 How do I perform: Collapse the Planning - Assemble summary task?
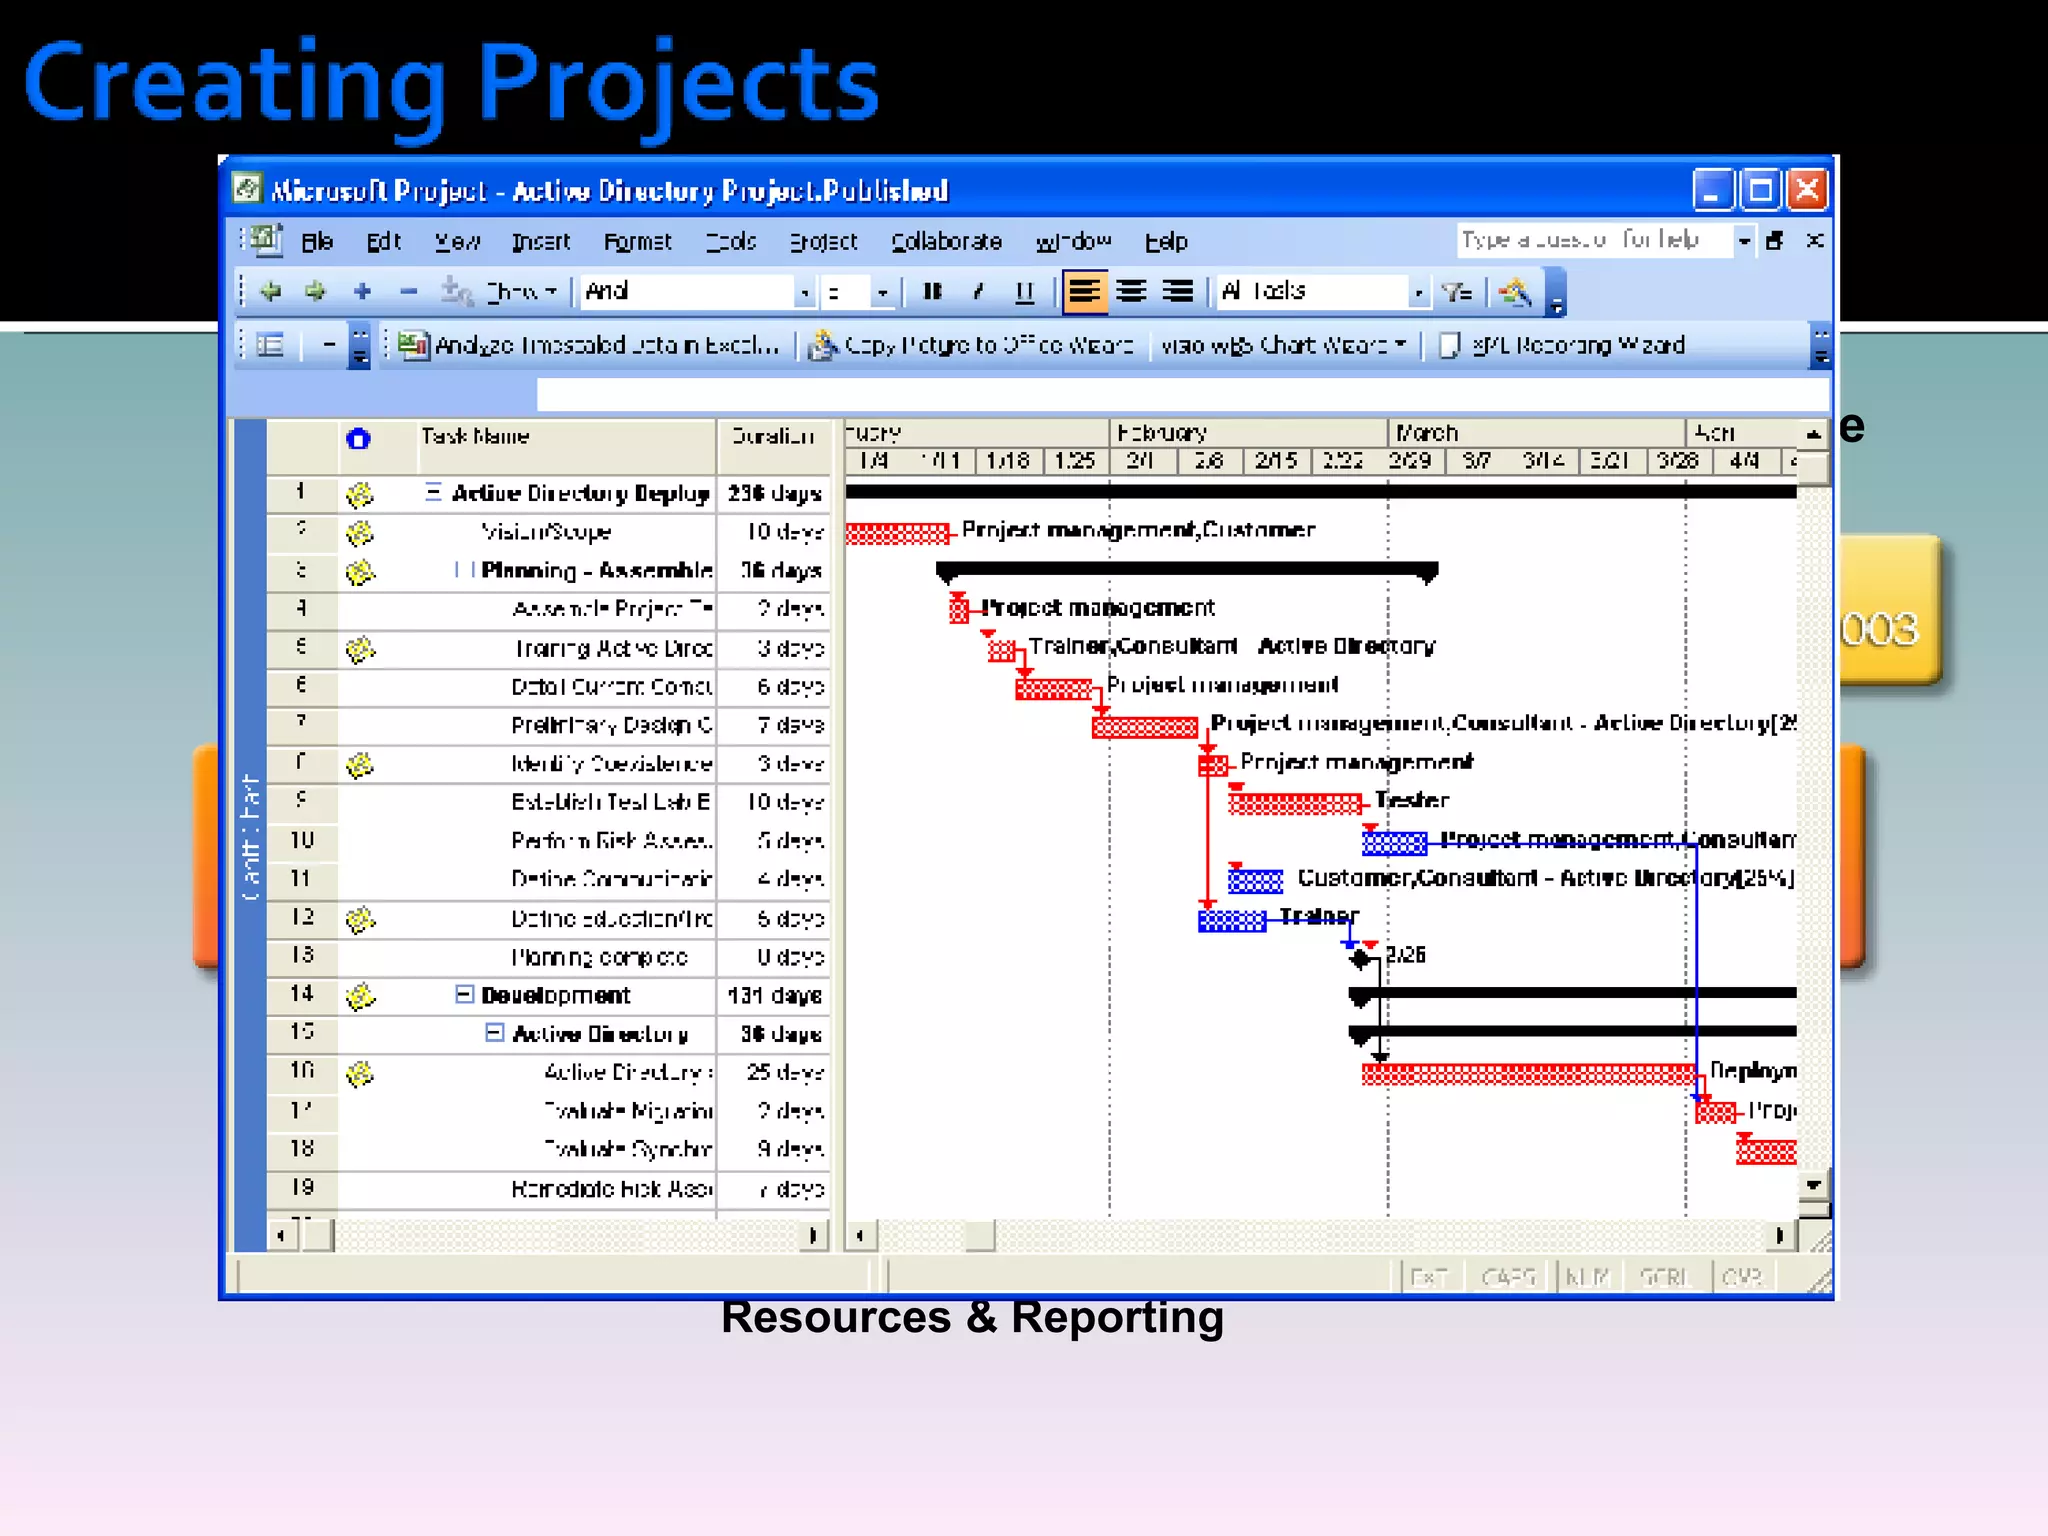click(464, 569)
